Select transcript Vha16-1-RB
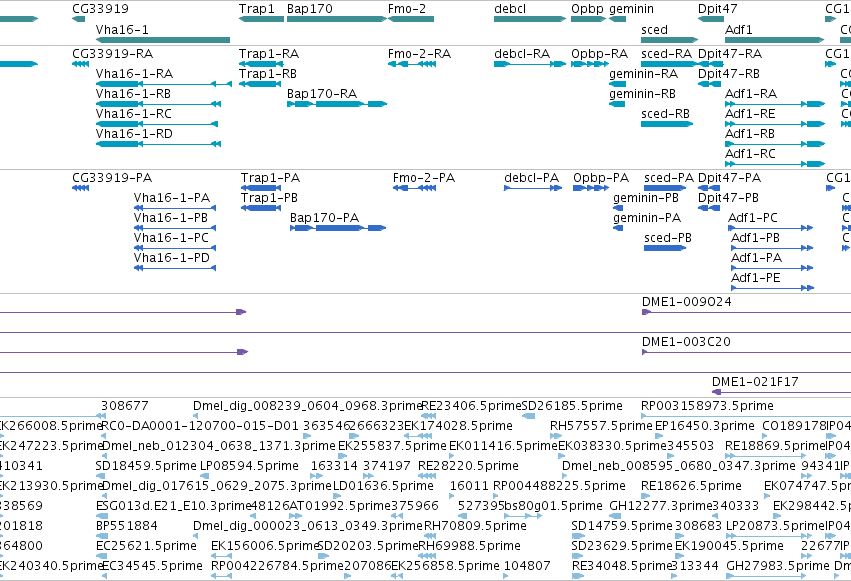This screenshot has height=581, width=851. click(x=134, y=94)
